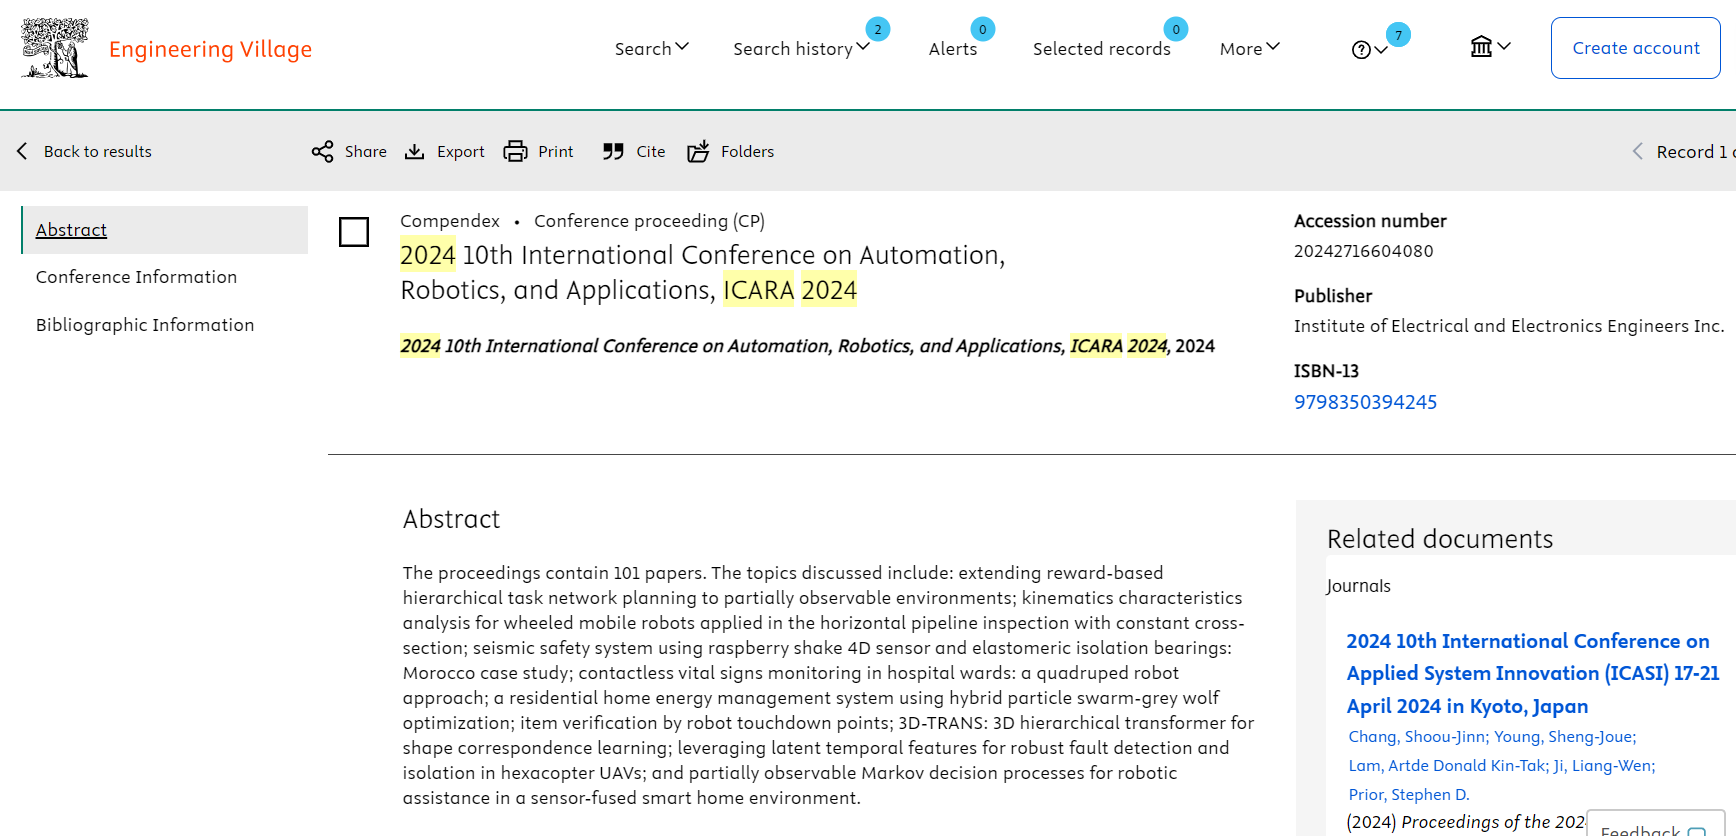
Task: Click Back to results link
Action: (x=98, y=152)
